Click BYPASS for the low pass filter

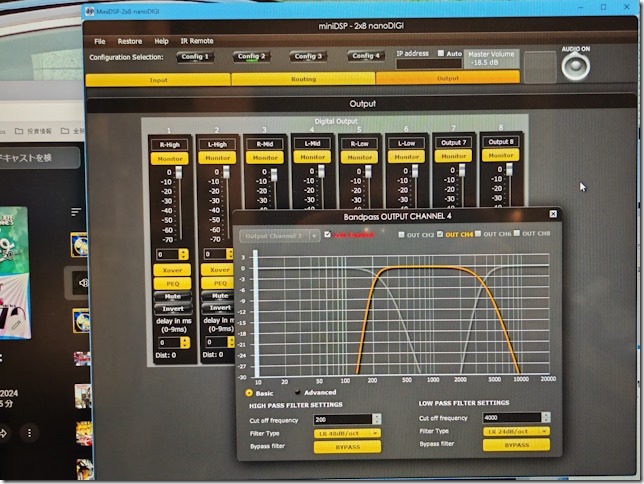click(516, 445)
